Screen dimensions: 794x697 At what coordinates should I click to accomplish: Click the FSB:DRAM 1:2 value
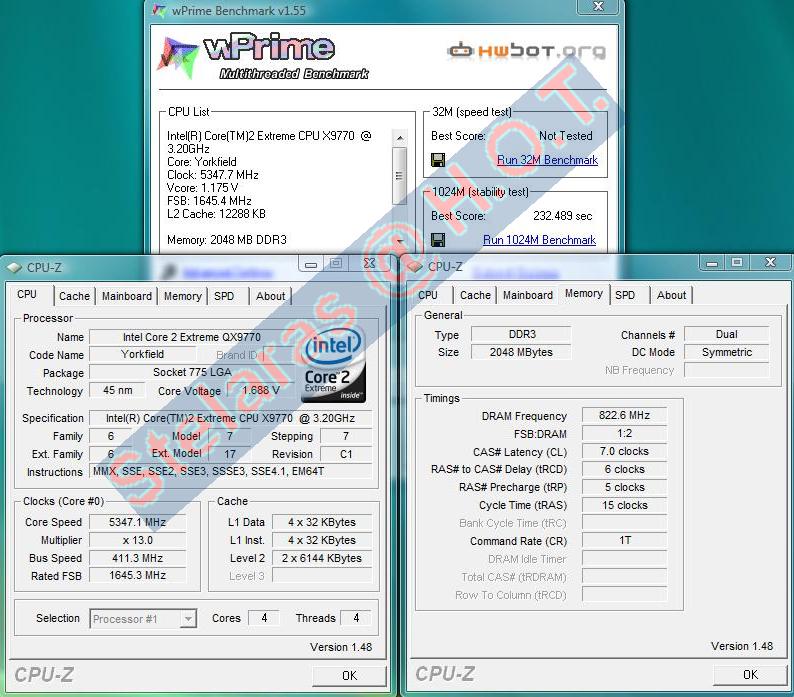[624, 434]
